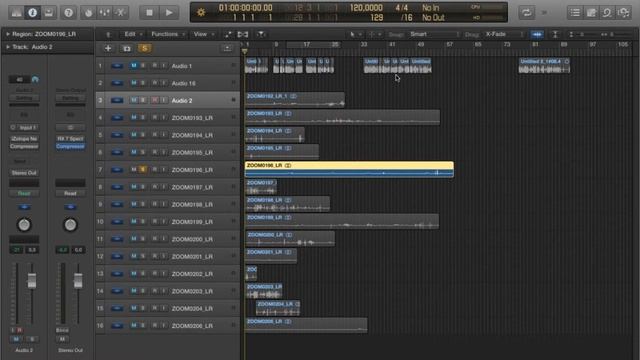This screenshot has width=640, height=360.
Task: Open the List Editors icon
Action: (575, 13)
